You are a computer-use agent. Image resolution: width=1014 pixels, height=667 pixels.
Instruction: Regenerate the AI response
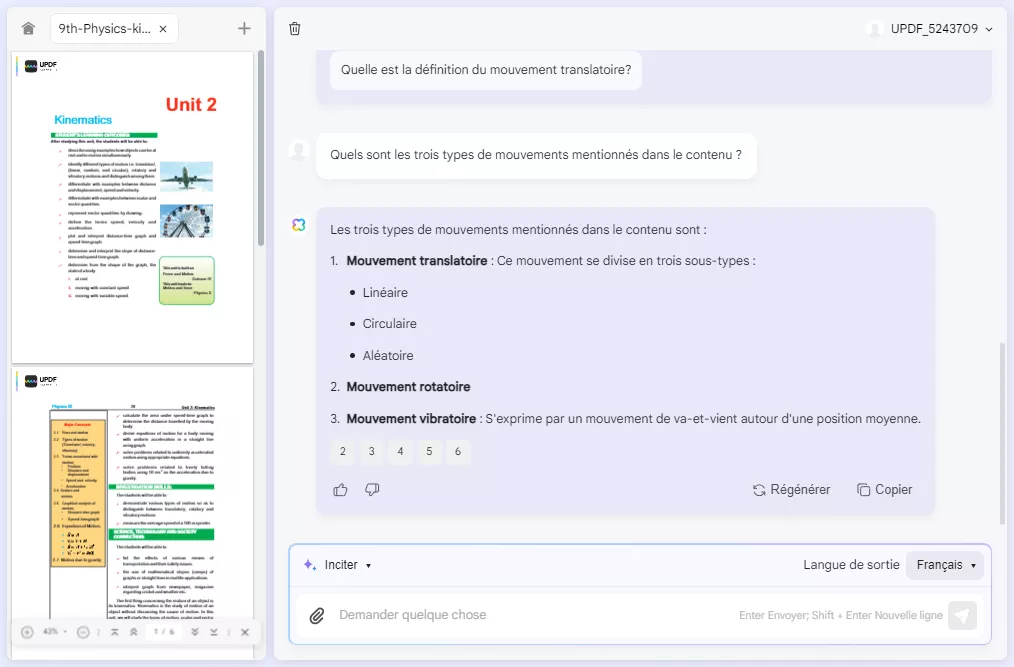(x=793, y=489)
